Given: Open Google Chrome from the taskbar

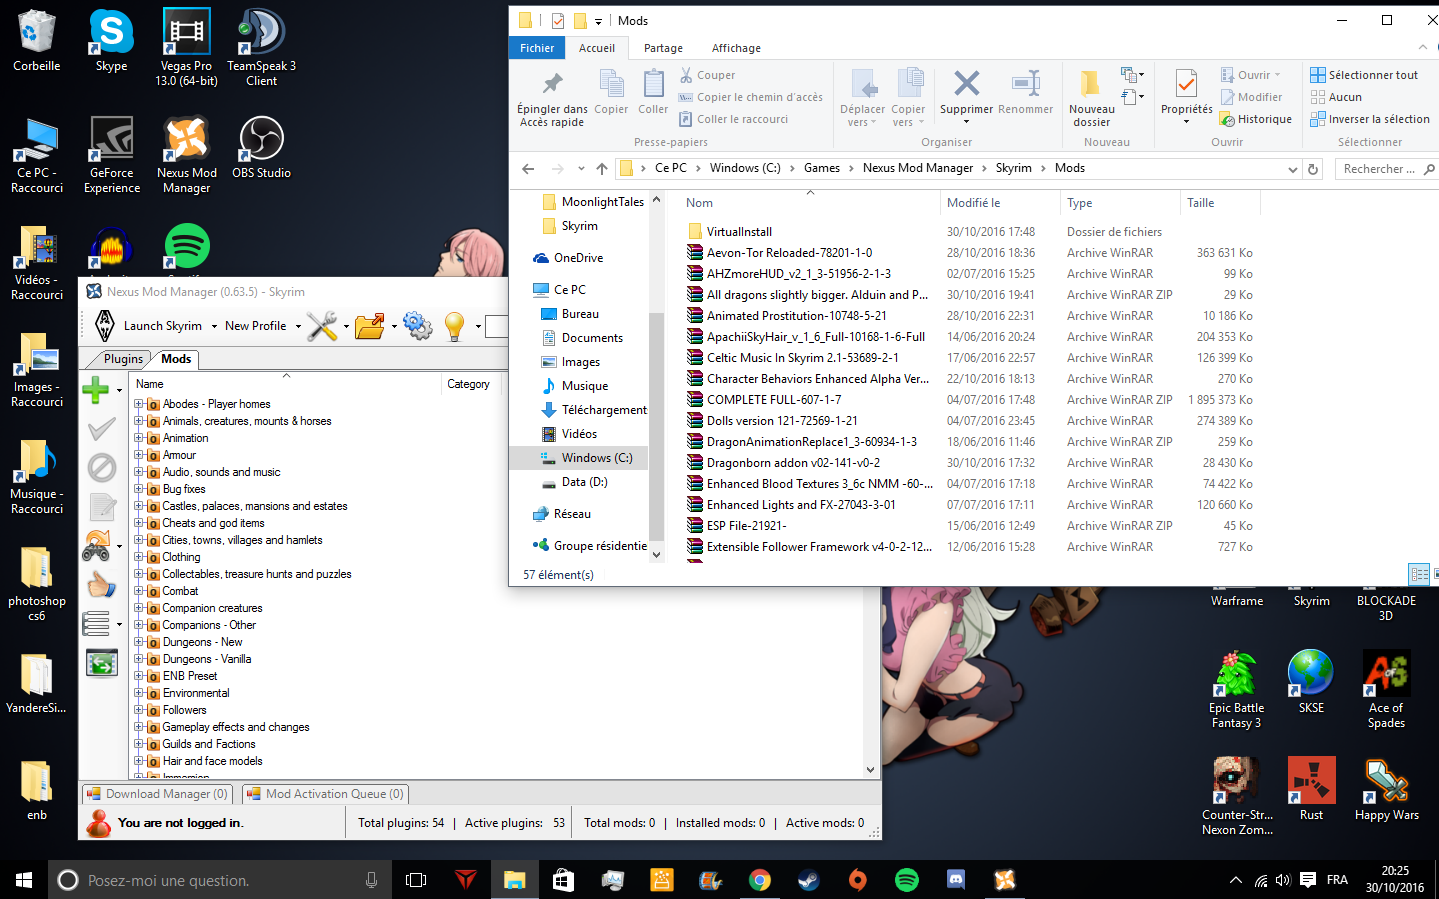Looking at the screenshot, I should [x=760, y=880].
